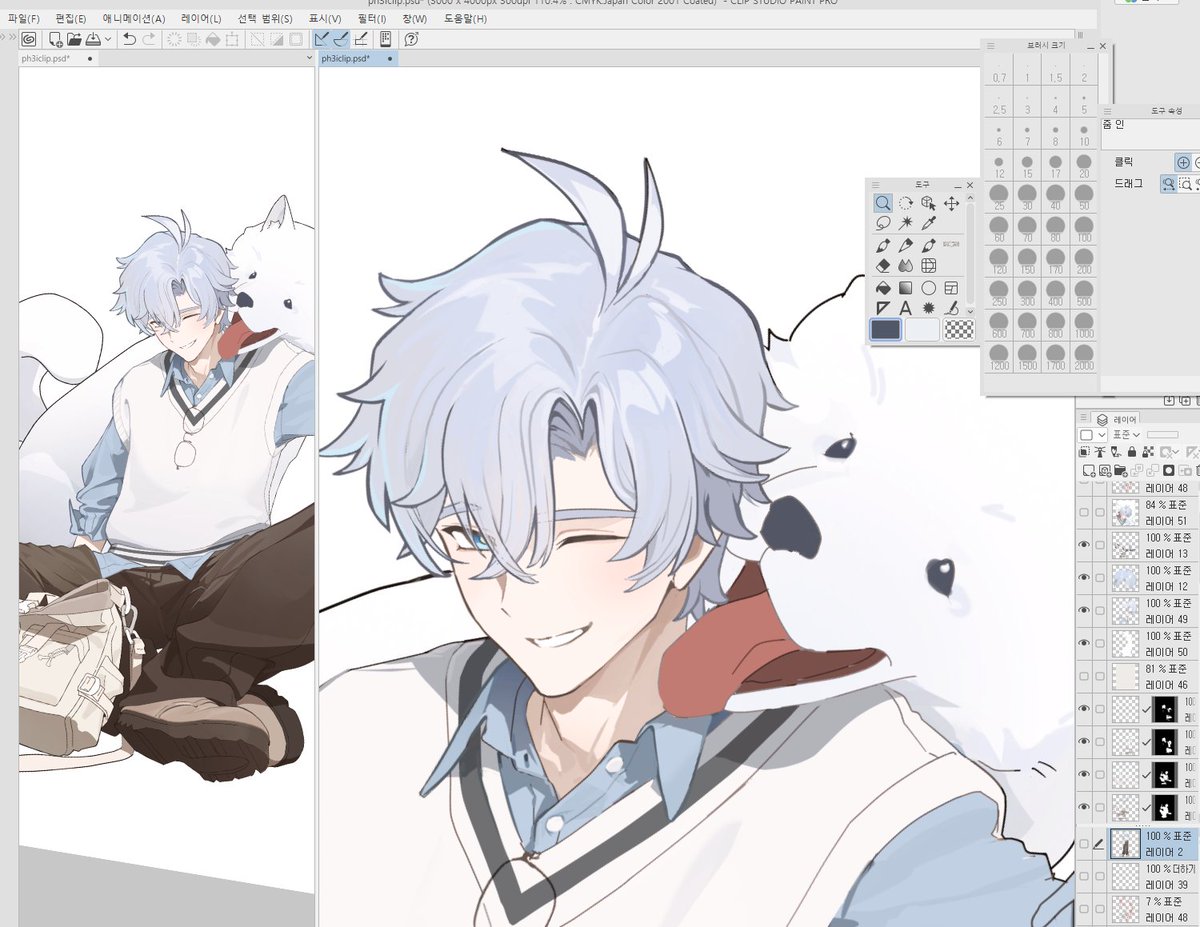Open the 레이어(L) menu
The image size is (1200, 927).
tap(202, 18)
